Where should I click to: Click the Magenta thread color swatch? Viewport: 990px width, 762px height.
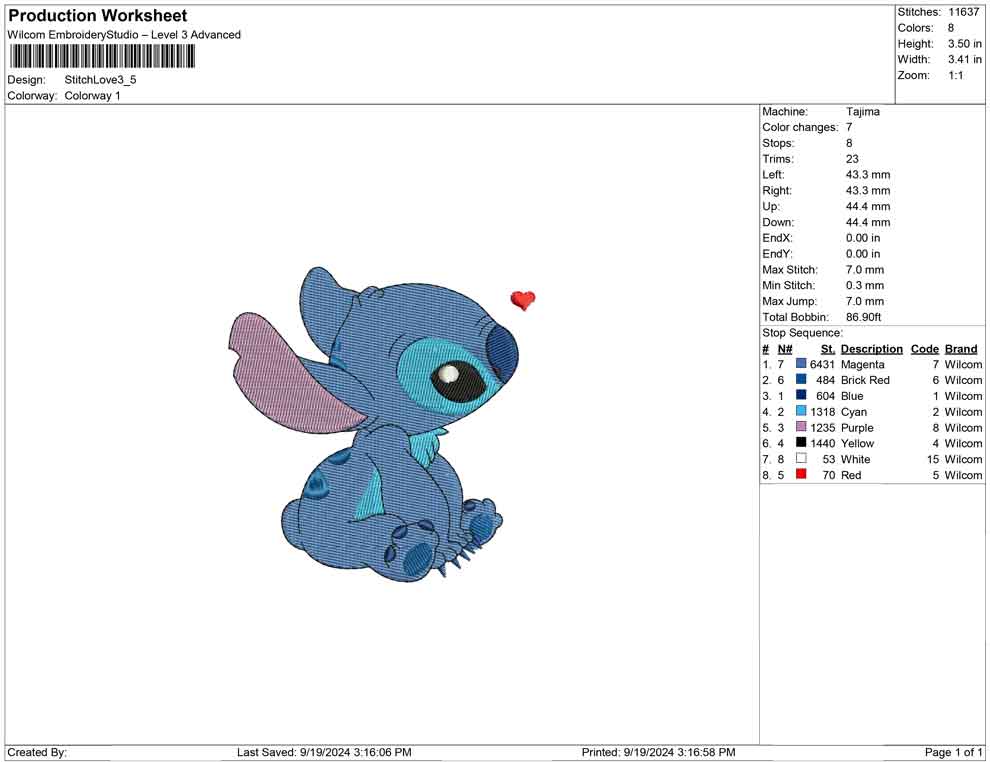801,365
